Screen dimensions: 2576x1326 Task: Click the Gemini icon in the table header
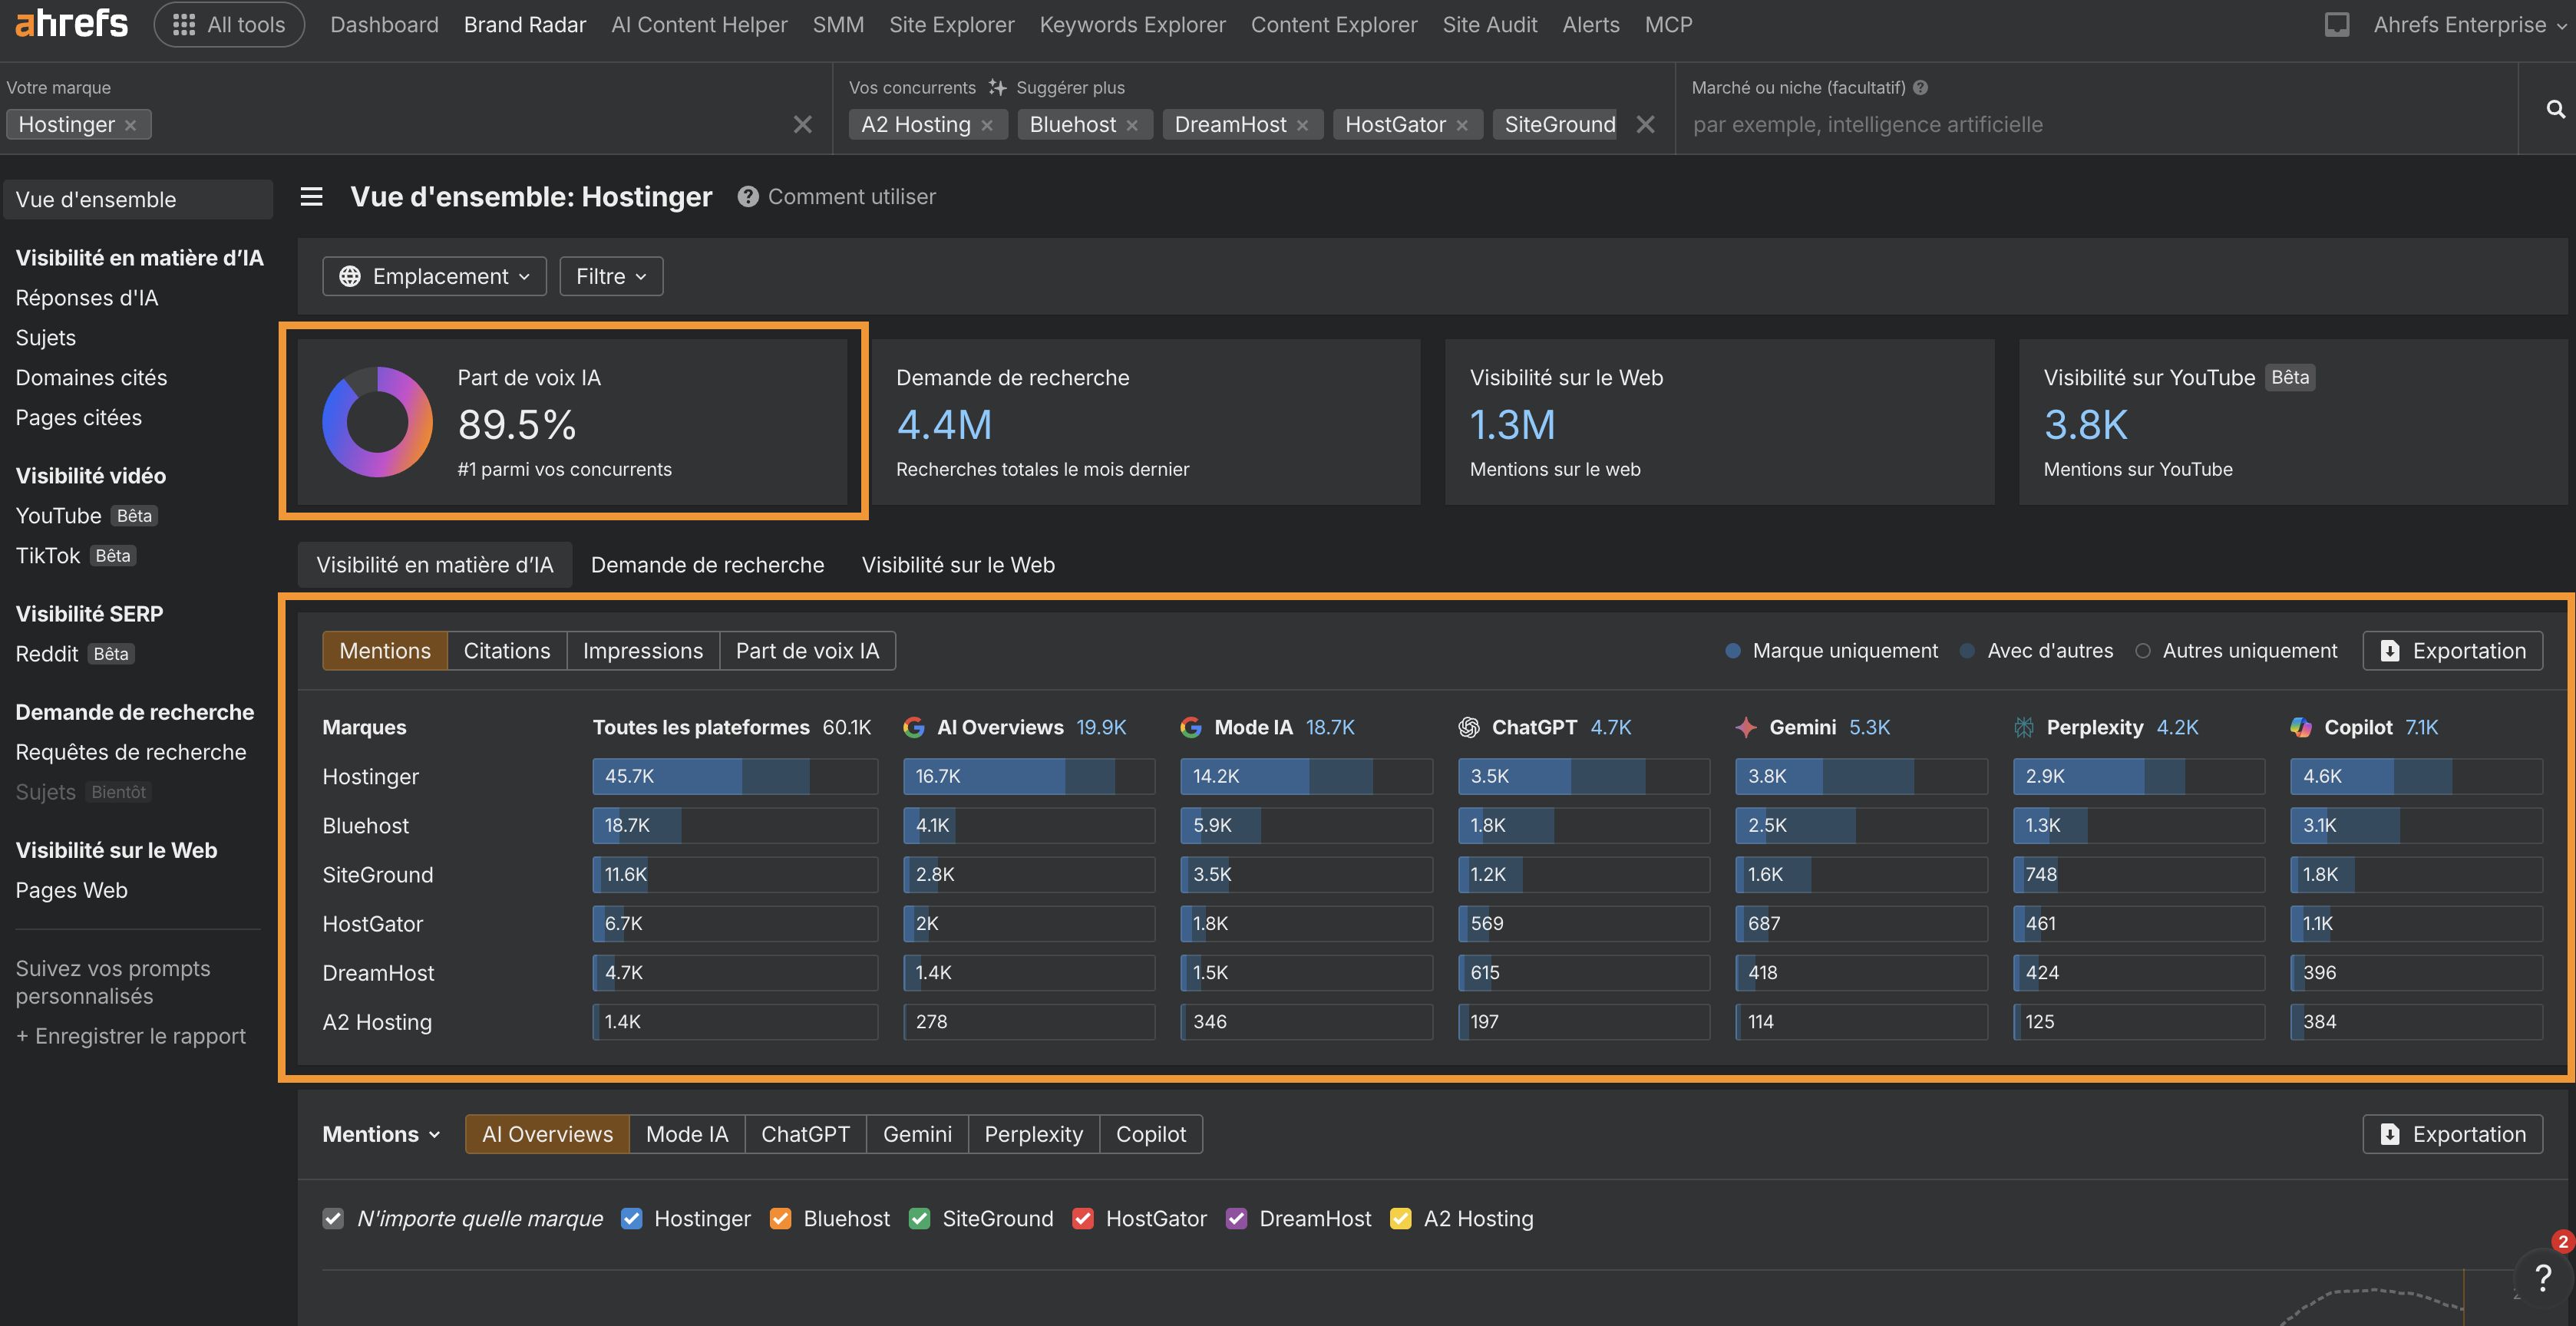1744,727
